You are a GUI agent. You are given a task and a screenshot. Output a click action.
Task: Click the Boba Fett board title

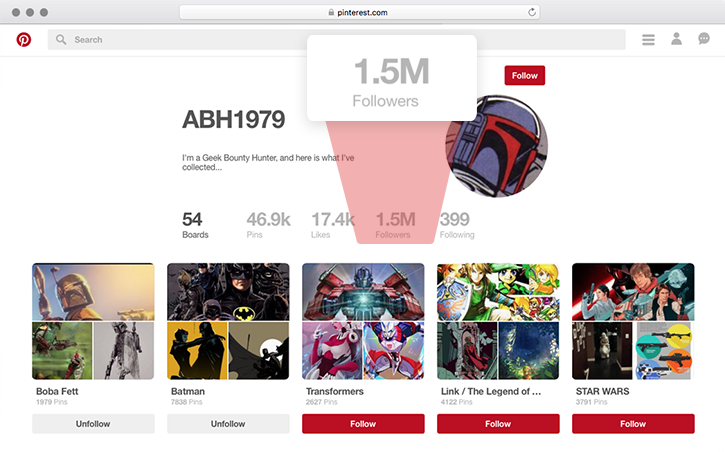click(57, 391)
